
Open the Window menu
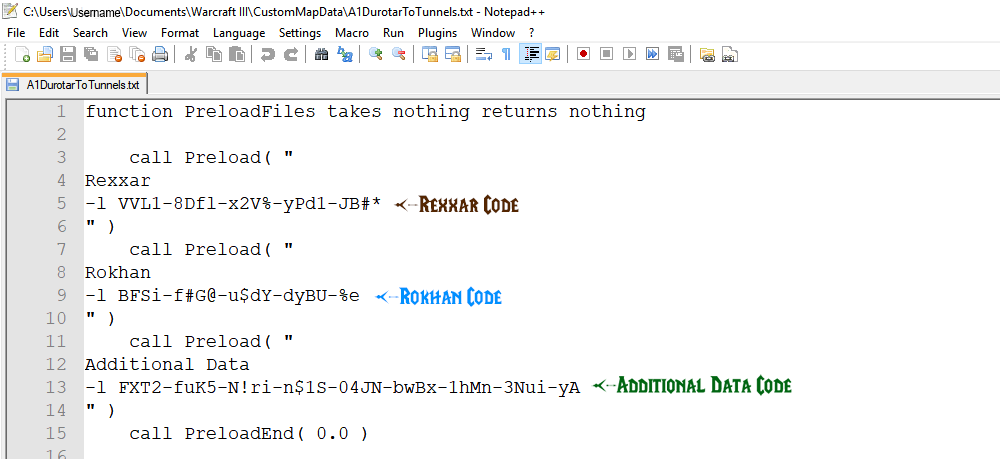click(492, 33)
